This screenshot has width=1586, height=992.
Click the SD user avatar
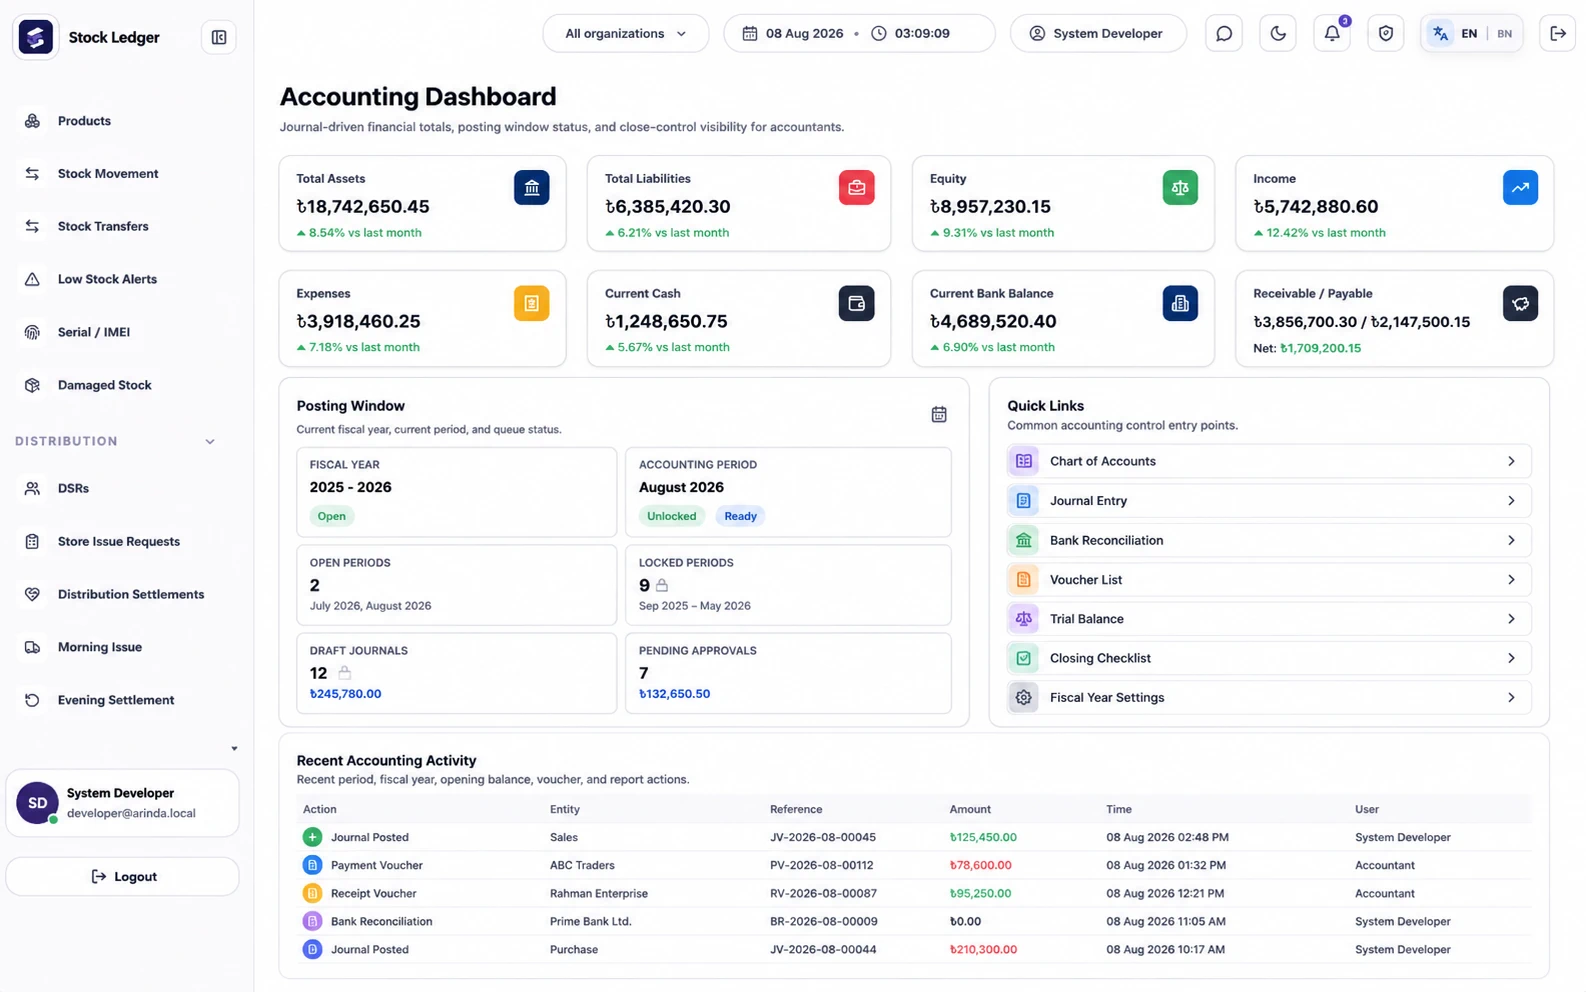pos(37,803)
